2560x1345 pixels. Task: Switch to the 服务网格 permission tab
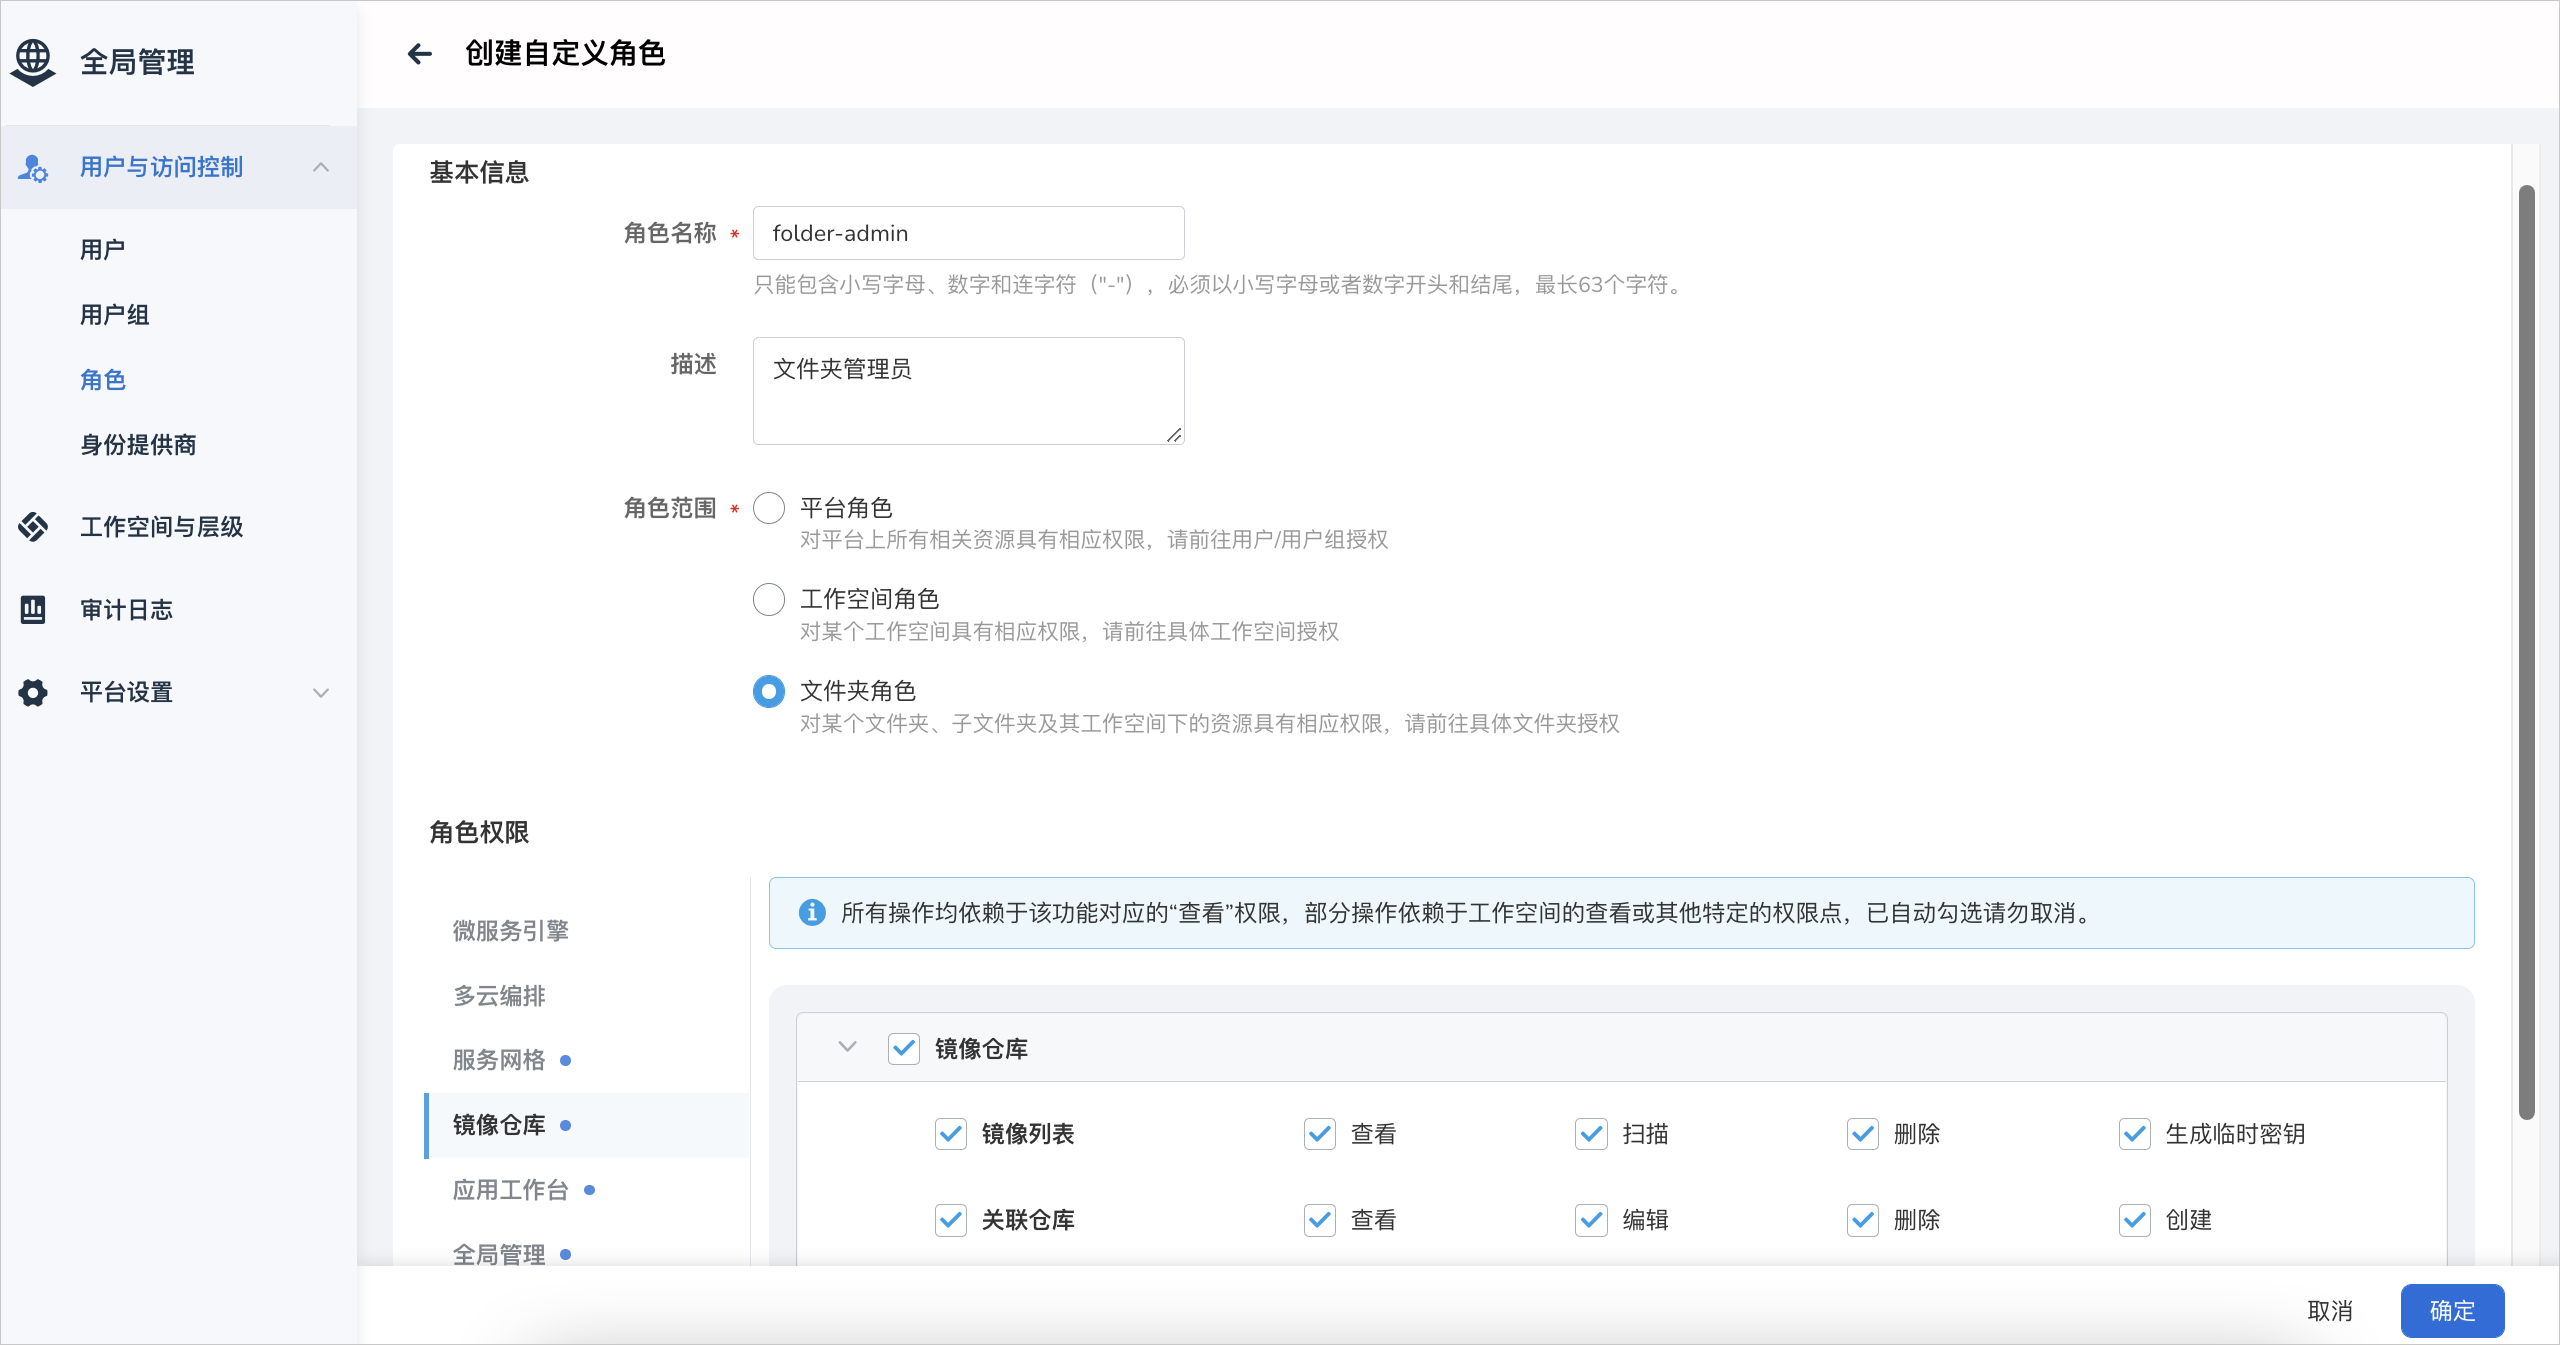(x=587, y=1060)
